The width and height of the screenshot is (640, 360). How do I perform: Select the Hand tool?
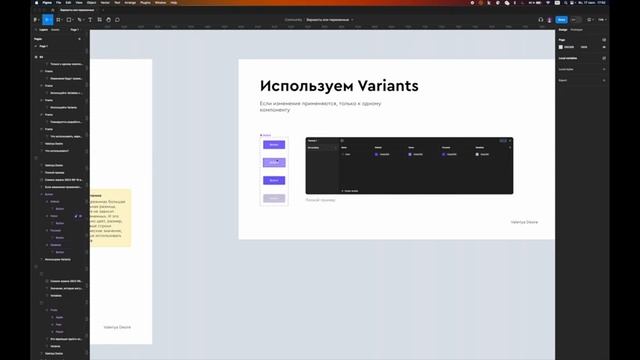[x=109, y=20]
